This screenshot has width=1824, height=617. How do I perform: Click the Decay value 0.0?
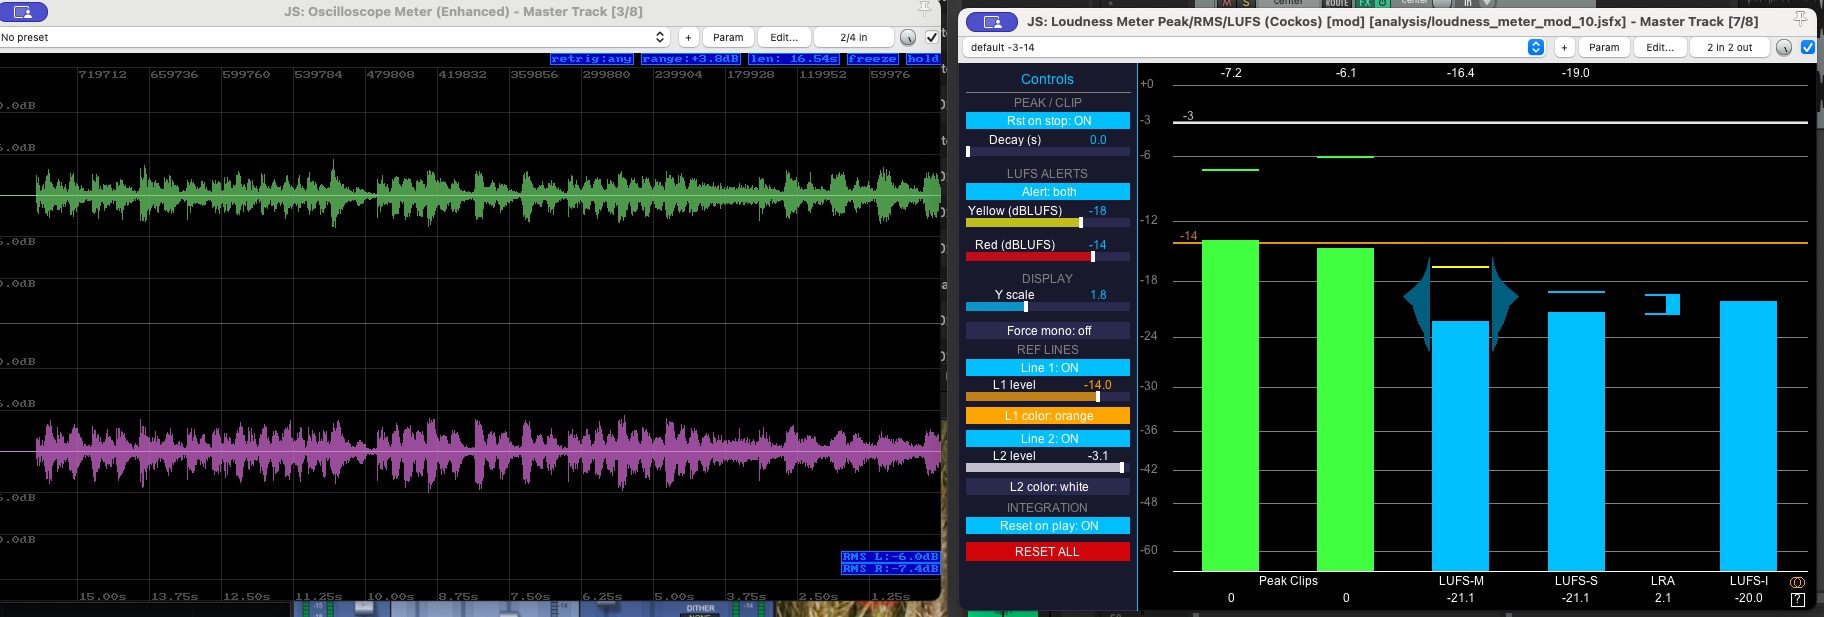click(x=1098, y=140)
